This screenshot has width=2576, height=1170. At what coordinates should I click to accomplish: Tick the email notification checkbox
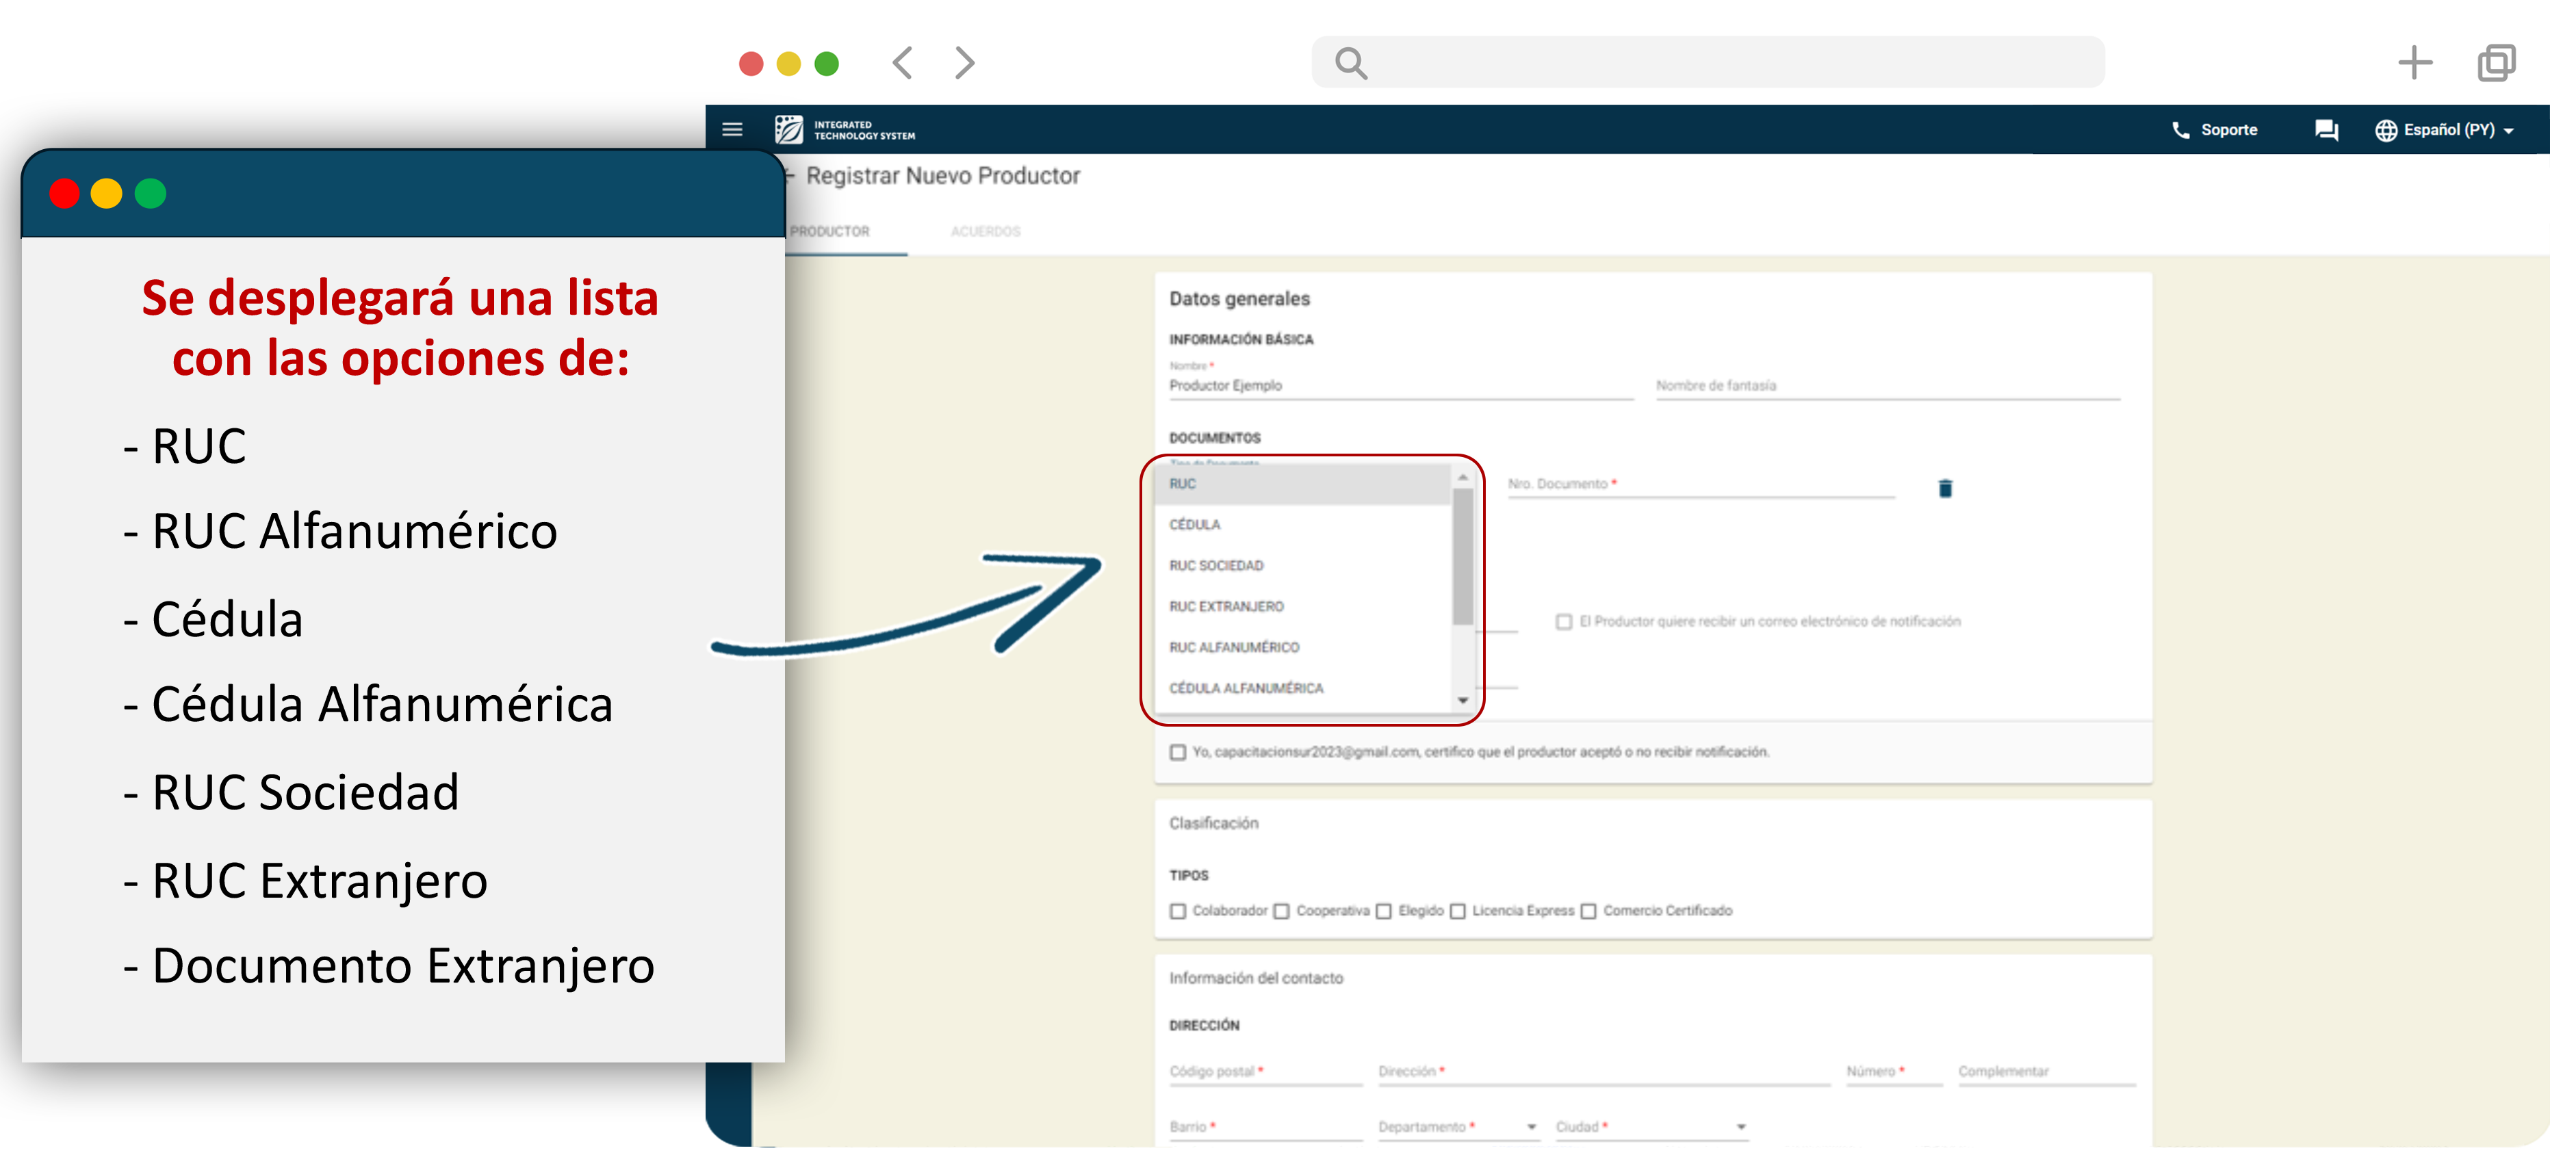(x=1564, y=622)
